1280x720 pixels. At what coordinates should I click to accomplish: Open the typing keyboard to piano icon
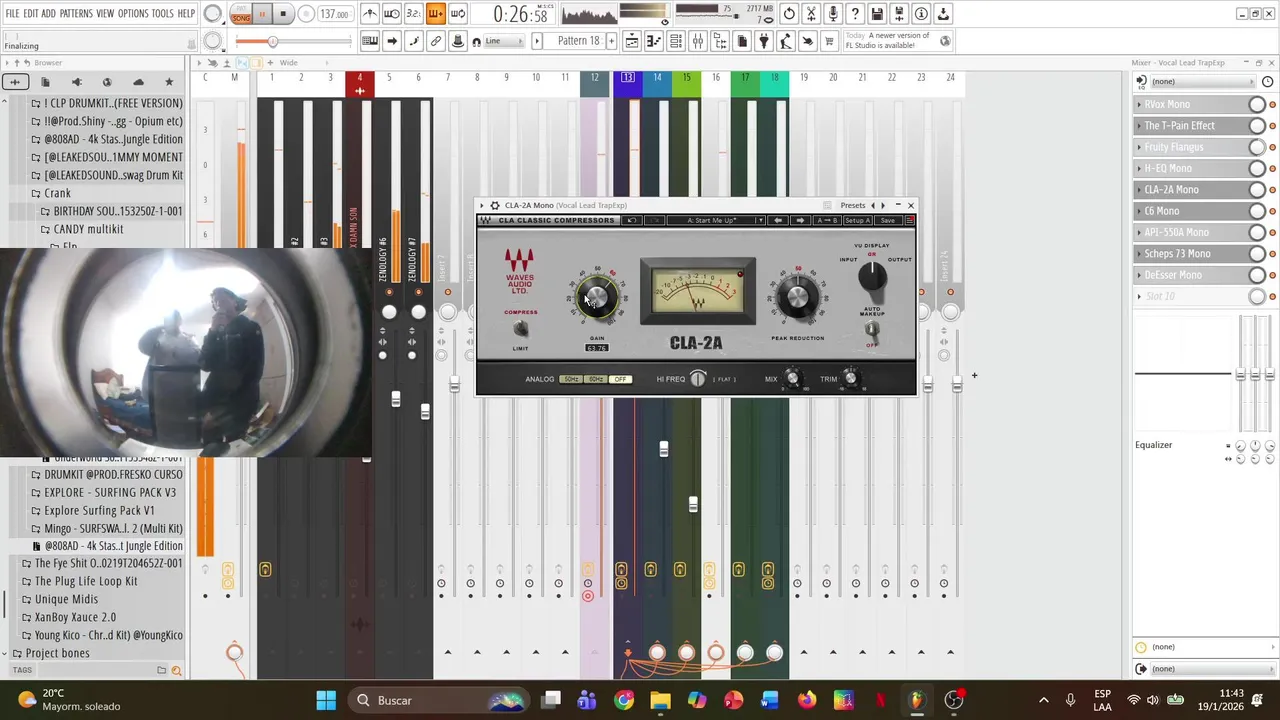click(x=370, y=41)
